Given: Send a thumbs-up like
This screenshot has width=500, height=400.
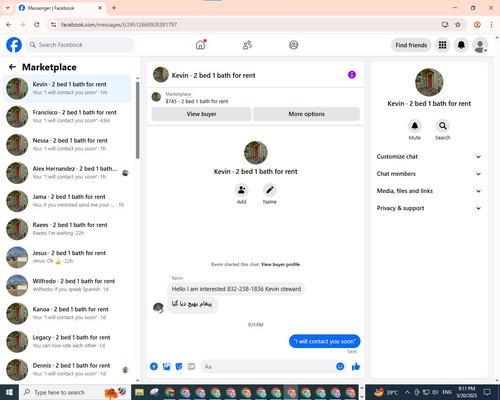Looking at the screenshot, I should coord(356,367).
